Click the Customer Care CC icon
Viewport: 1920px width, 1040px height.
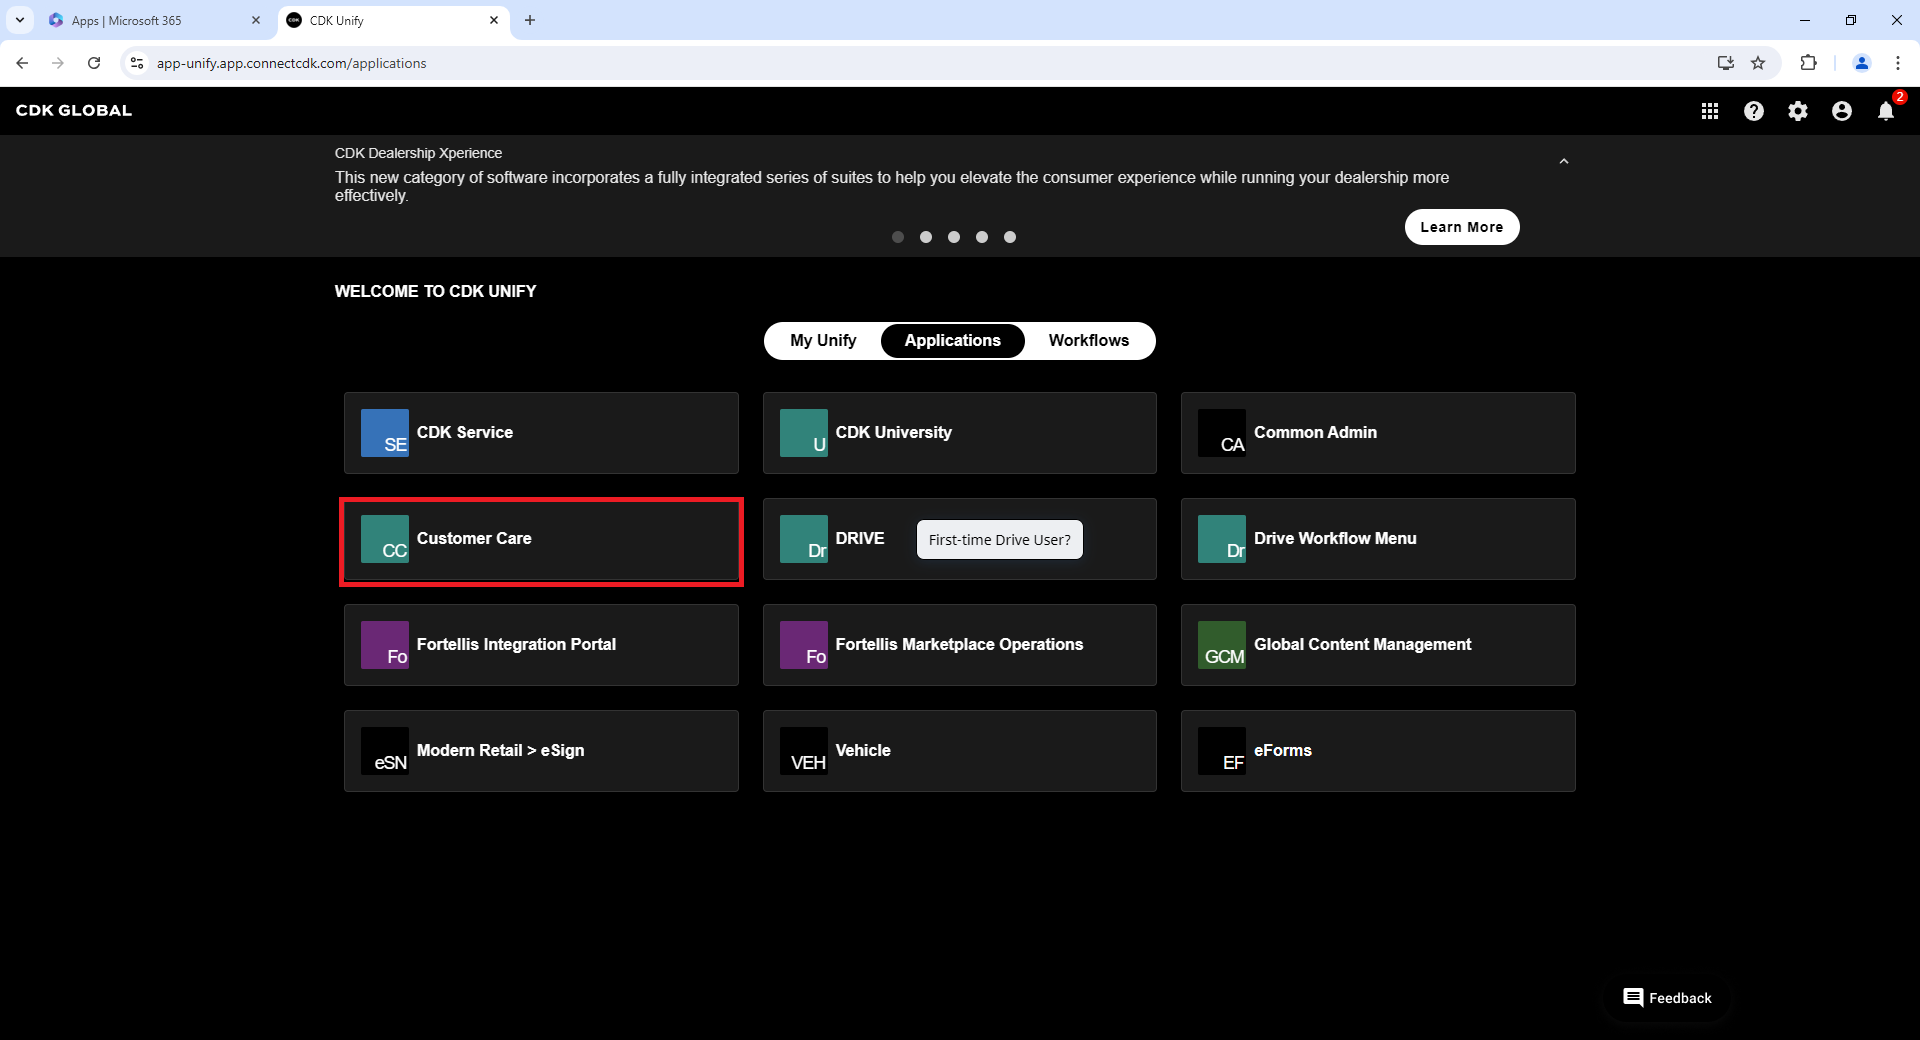[x=385, y=539]
